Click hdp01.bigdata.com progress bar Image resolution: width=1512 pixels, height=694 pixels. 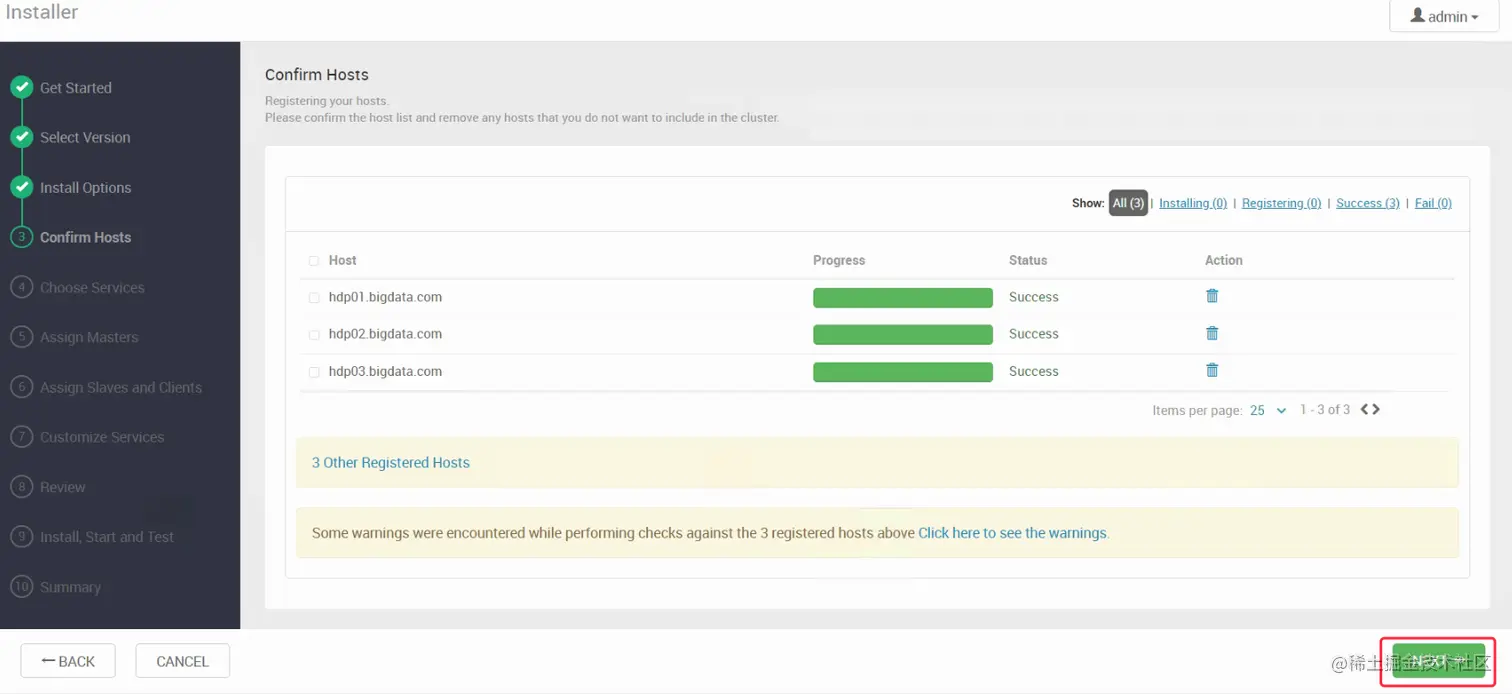click(903, 298)
